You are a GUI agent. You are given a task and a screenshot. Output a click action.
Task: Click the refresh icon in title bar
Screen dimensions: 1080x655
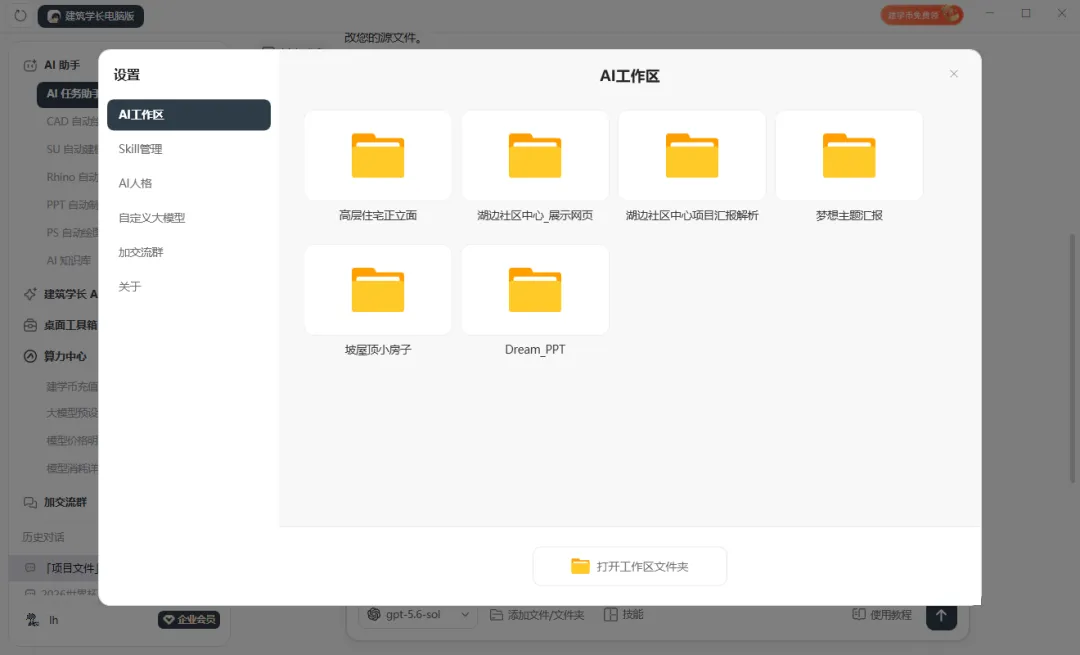tap(20, 15)
